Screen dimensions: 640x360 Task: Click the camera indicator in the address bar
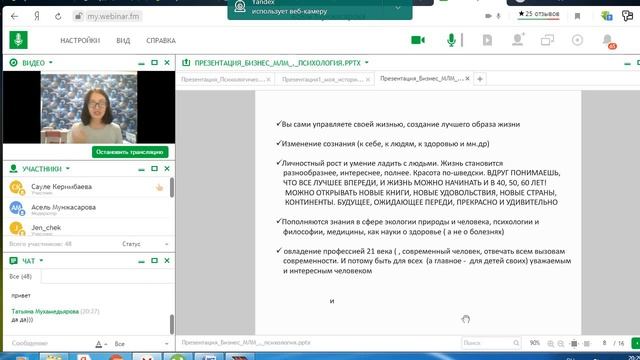tap(488, 16)
